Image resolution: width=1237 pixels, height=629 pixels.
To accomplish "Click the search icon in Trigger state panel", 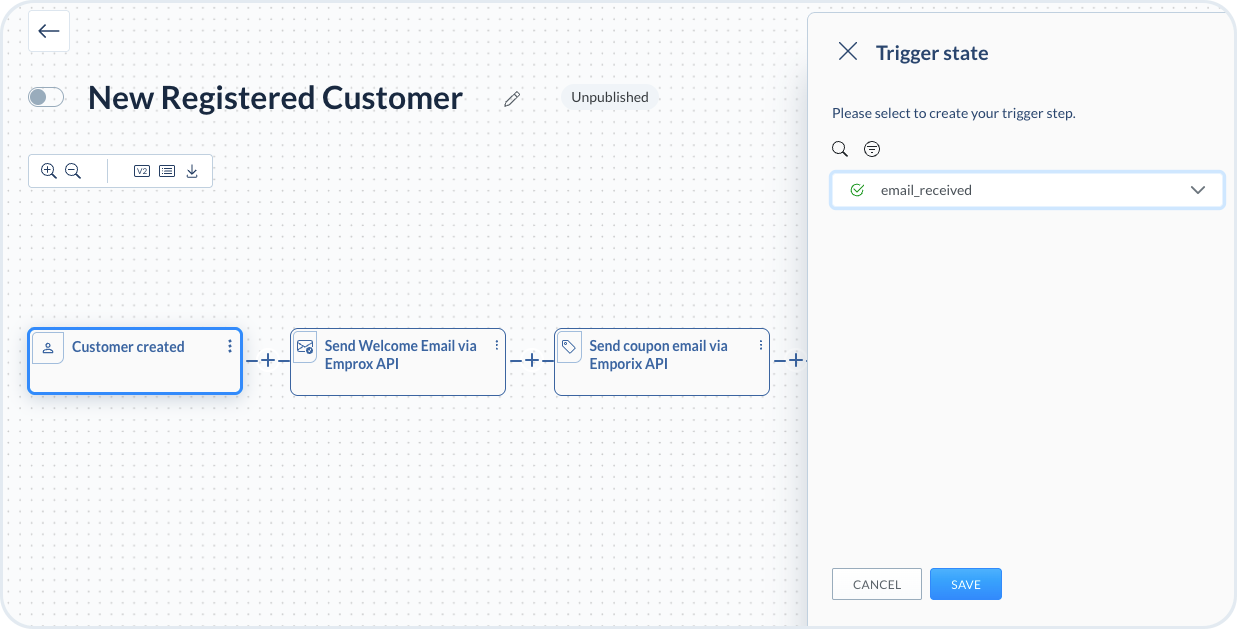I will point(840,149).
